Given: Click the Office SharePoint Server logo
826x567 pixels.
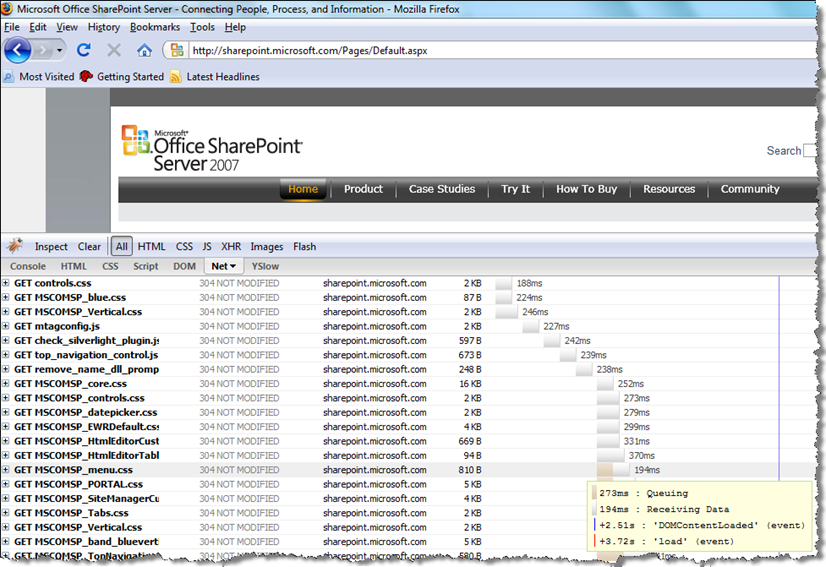Looking at the screenshot, I should [x=212, y=148].
